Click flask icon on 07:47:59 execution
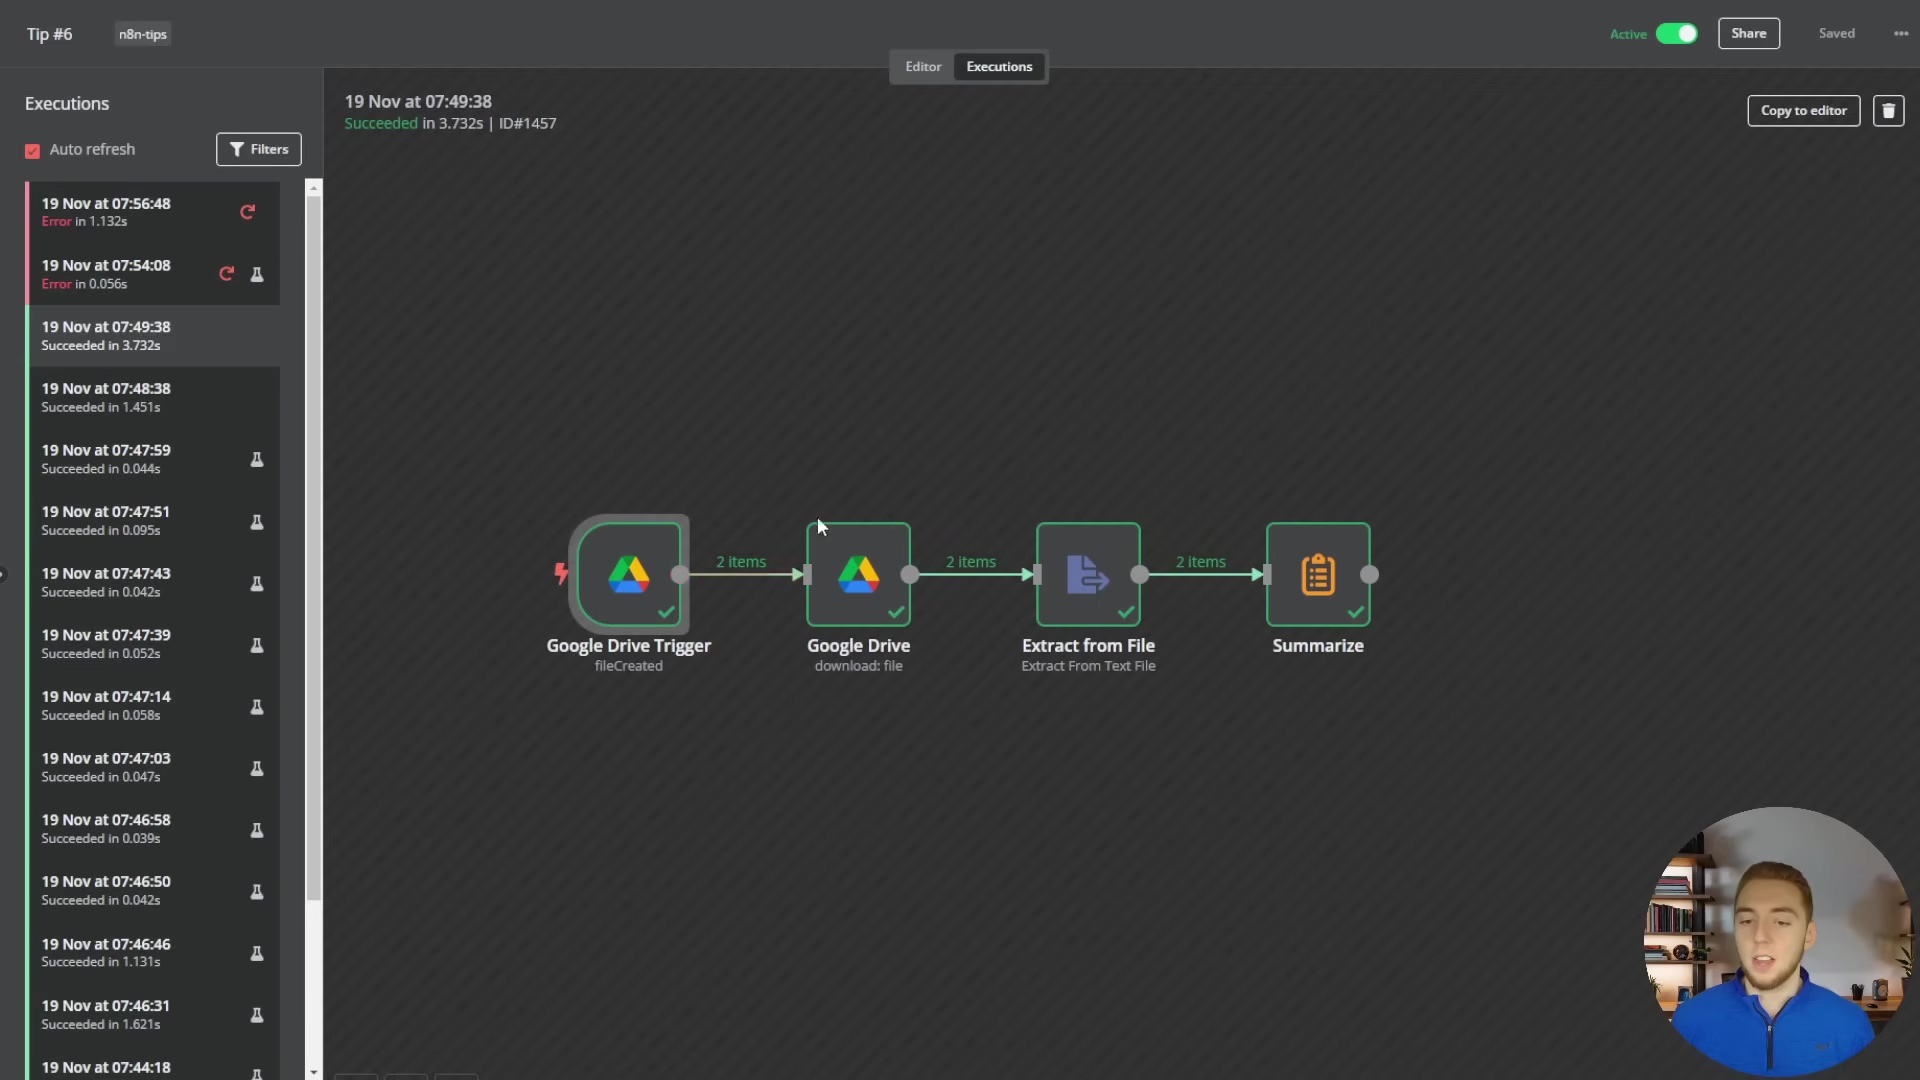This screenshot has height=1080, width=1920. click(257, 460)
